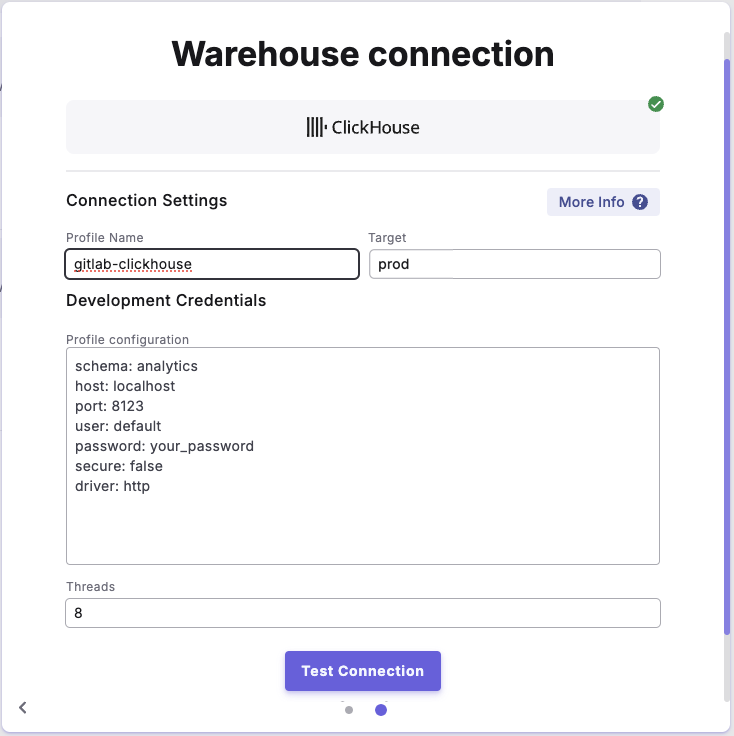
Task: Click into the Target field containing prod
Action: point(514,264)
